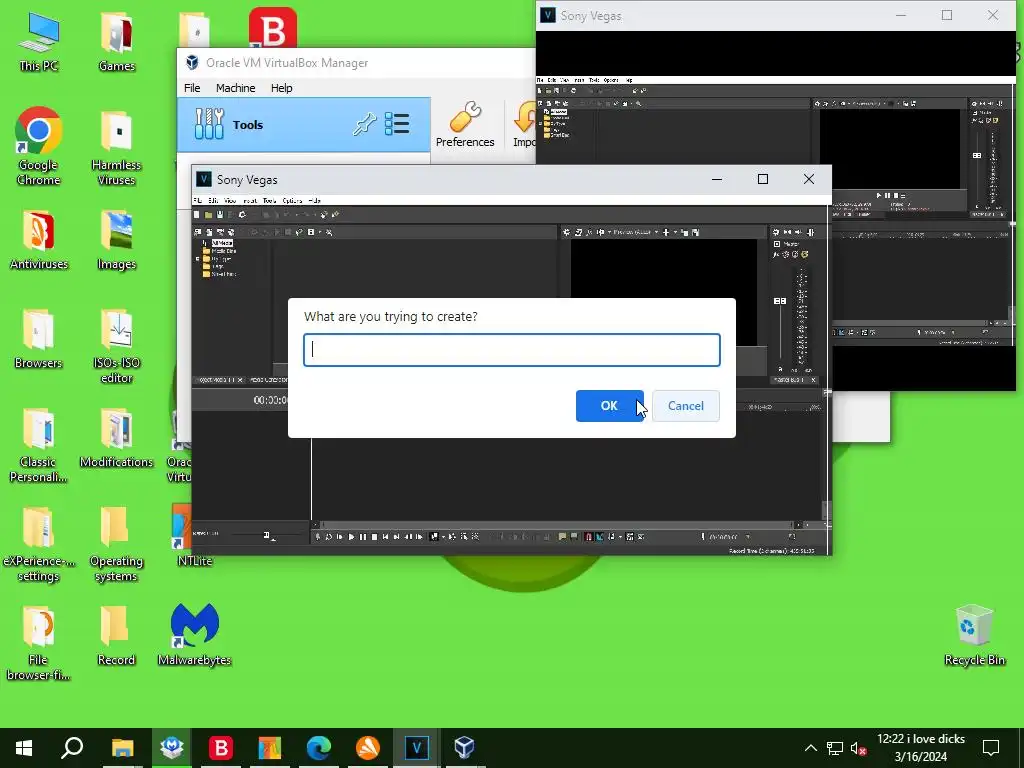Screen dimensions: 1024x768
Task: Click Cancel in the create prompt
Action: pos(685,406)
